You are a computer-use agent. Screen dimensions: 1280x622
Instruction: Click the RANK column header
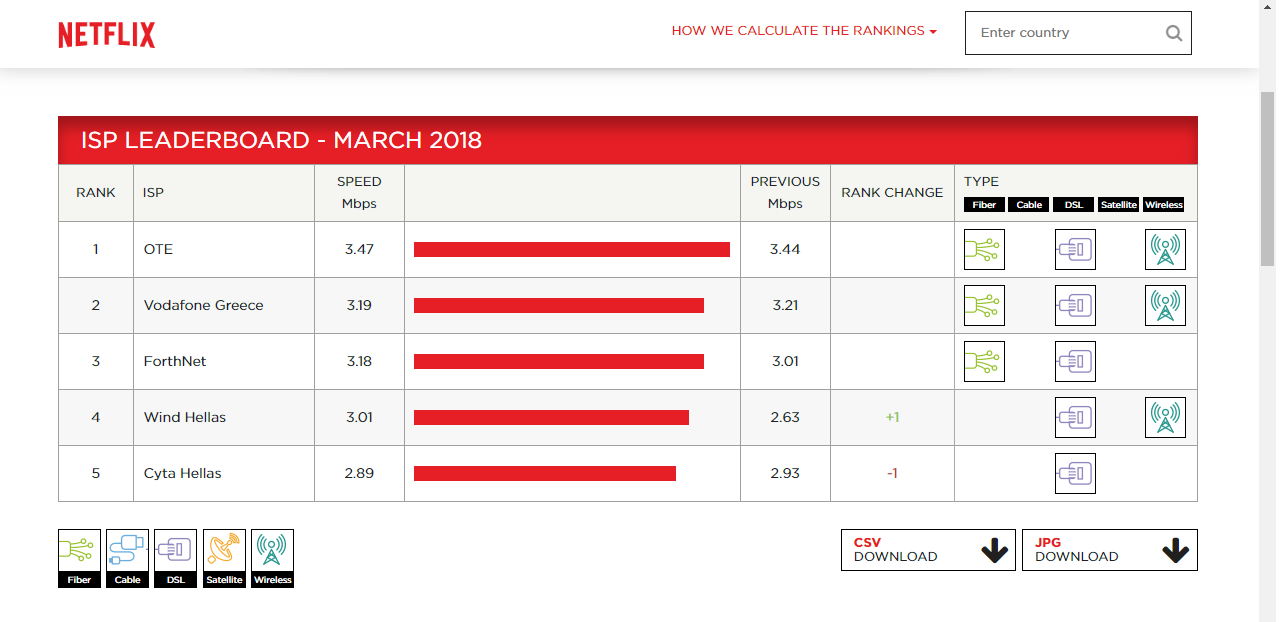(96, 192)
